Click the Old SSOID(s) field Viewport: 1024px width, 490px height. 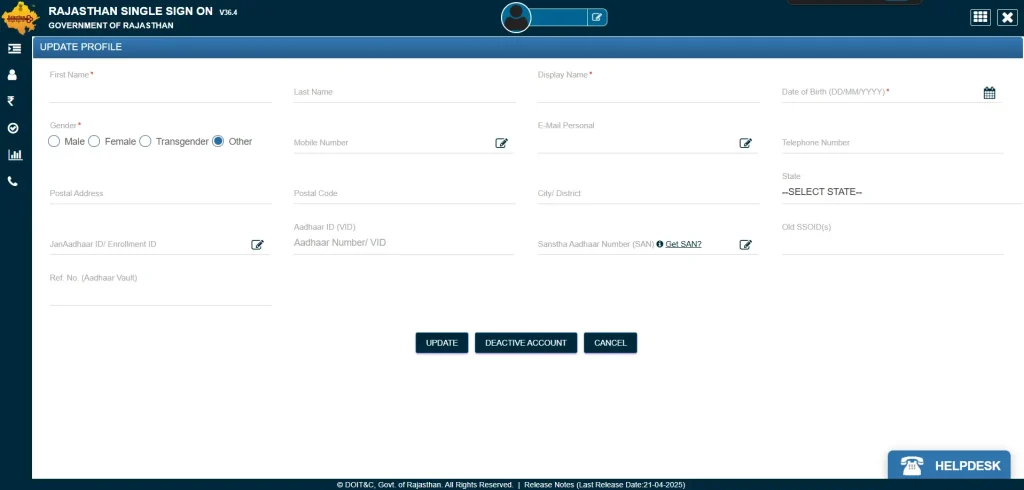(x=892, y=244)
